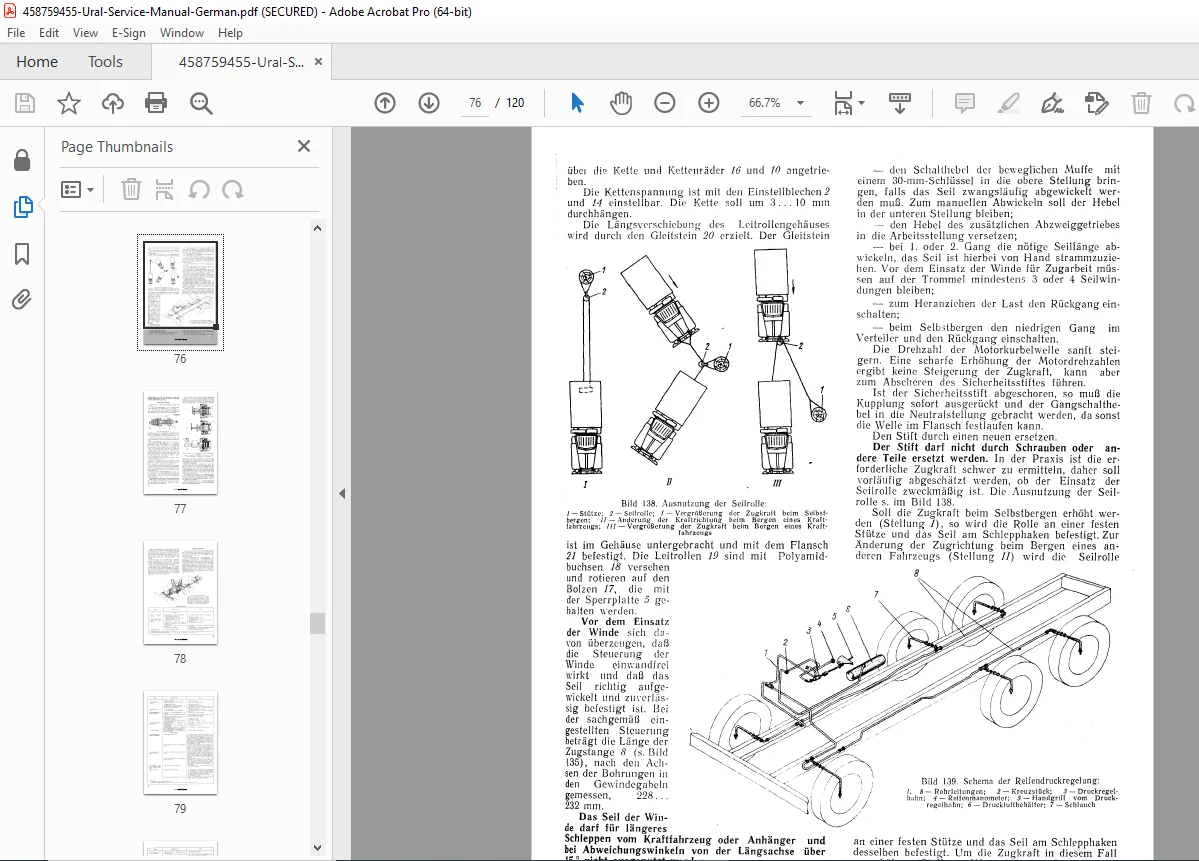
Task: Open the Help menu
Action: pyautogui.click(x=230, y=33)
